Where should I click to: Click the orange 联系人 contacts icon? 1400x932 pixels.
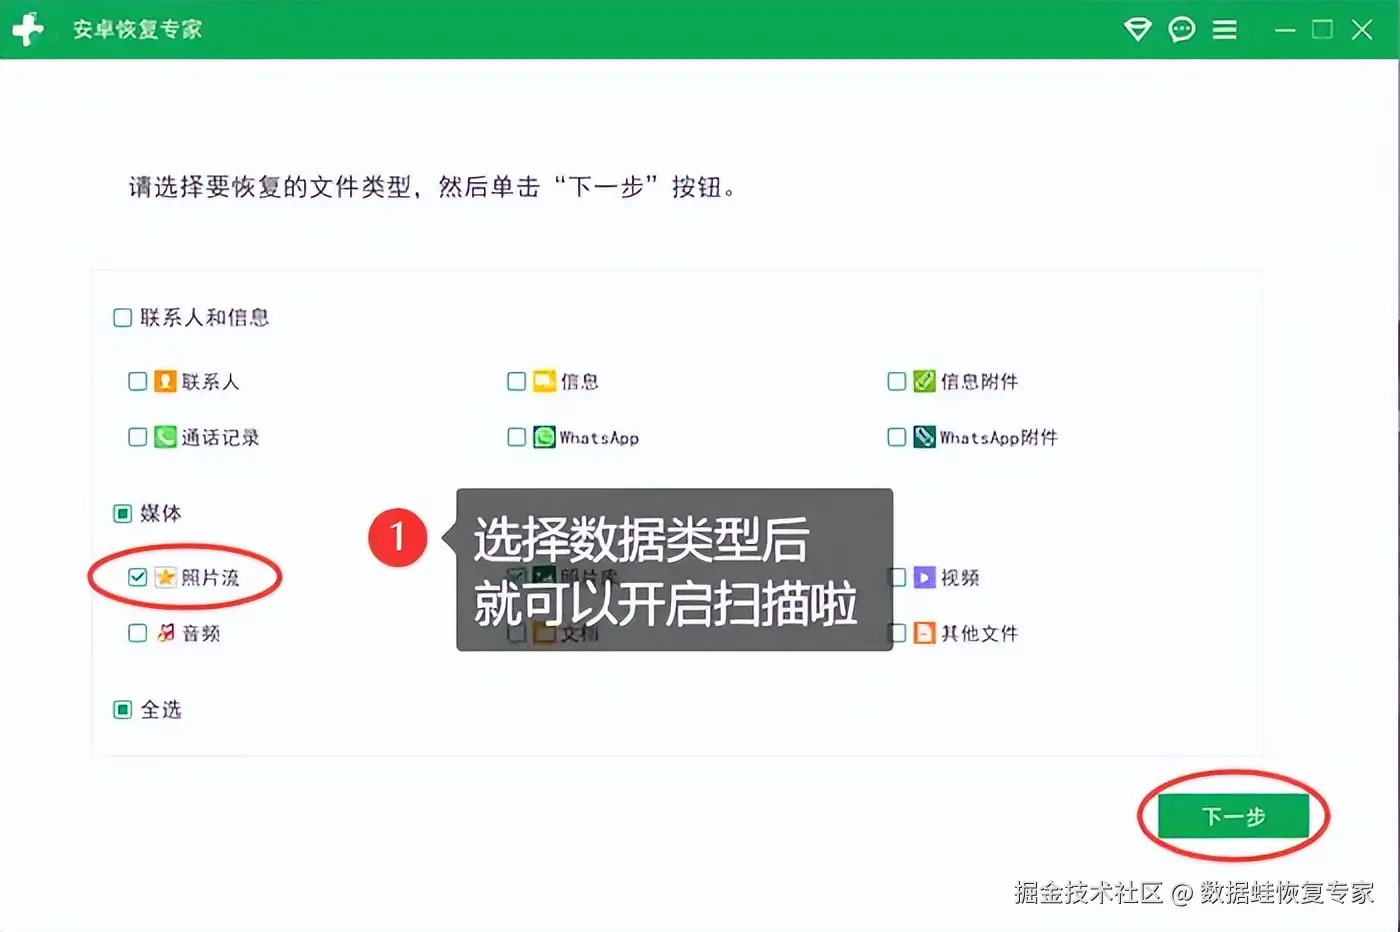165,381
